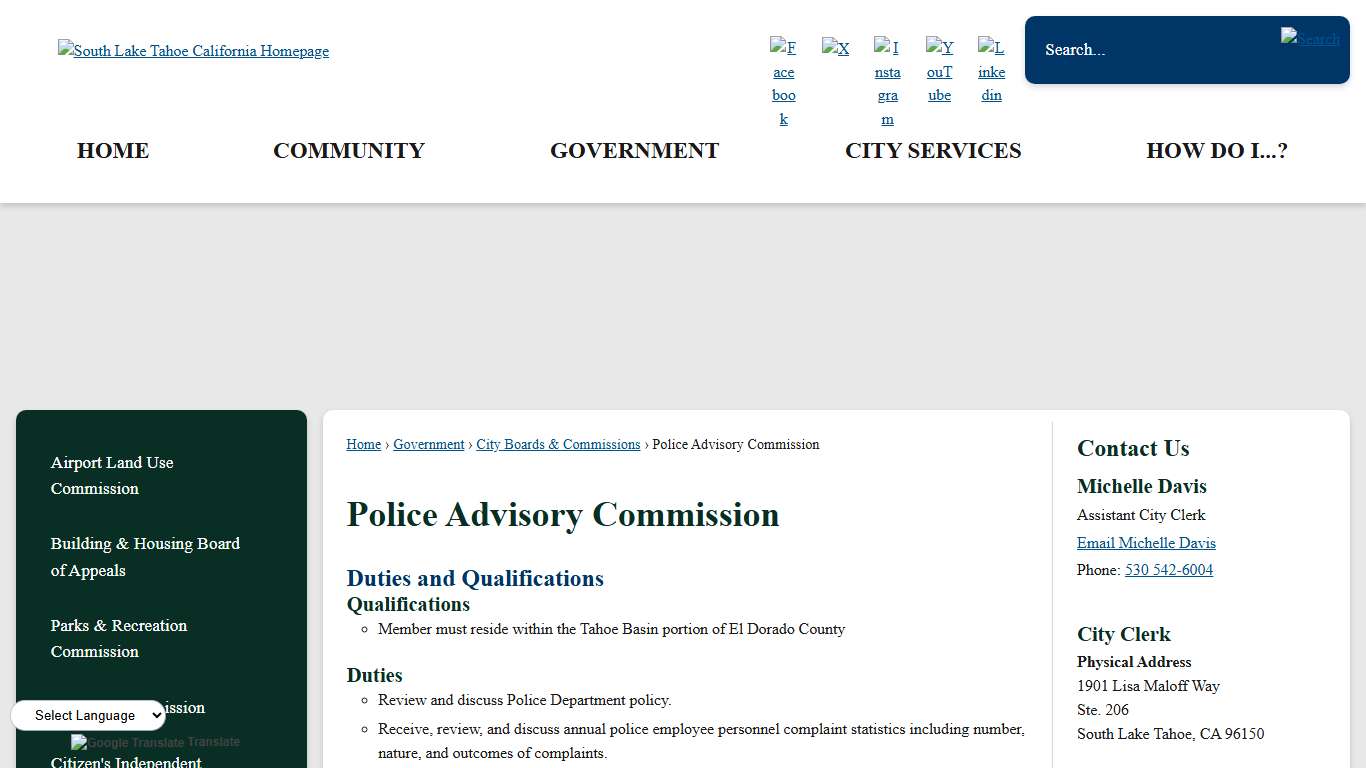Open the Instagram icon
Image resolution: width=1366 pixels, height=768 pixels.
point(887,80)
